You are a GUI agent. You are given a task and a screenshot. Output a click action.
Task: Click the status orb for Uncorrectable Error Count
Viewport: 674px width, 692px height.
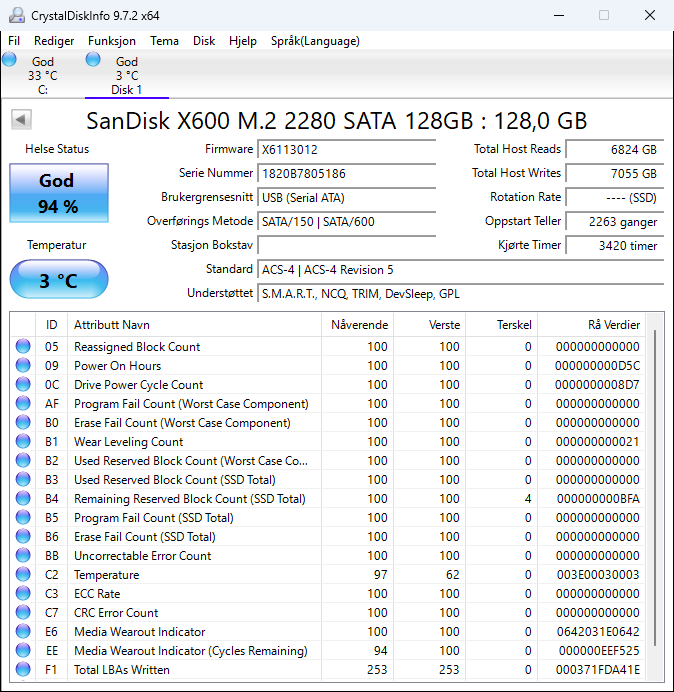tap(23, 555)
